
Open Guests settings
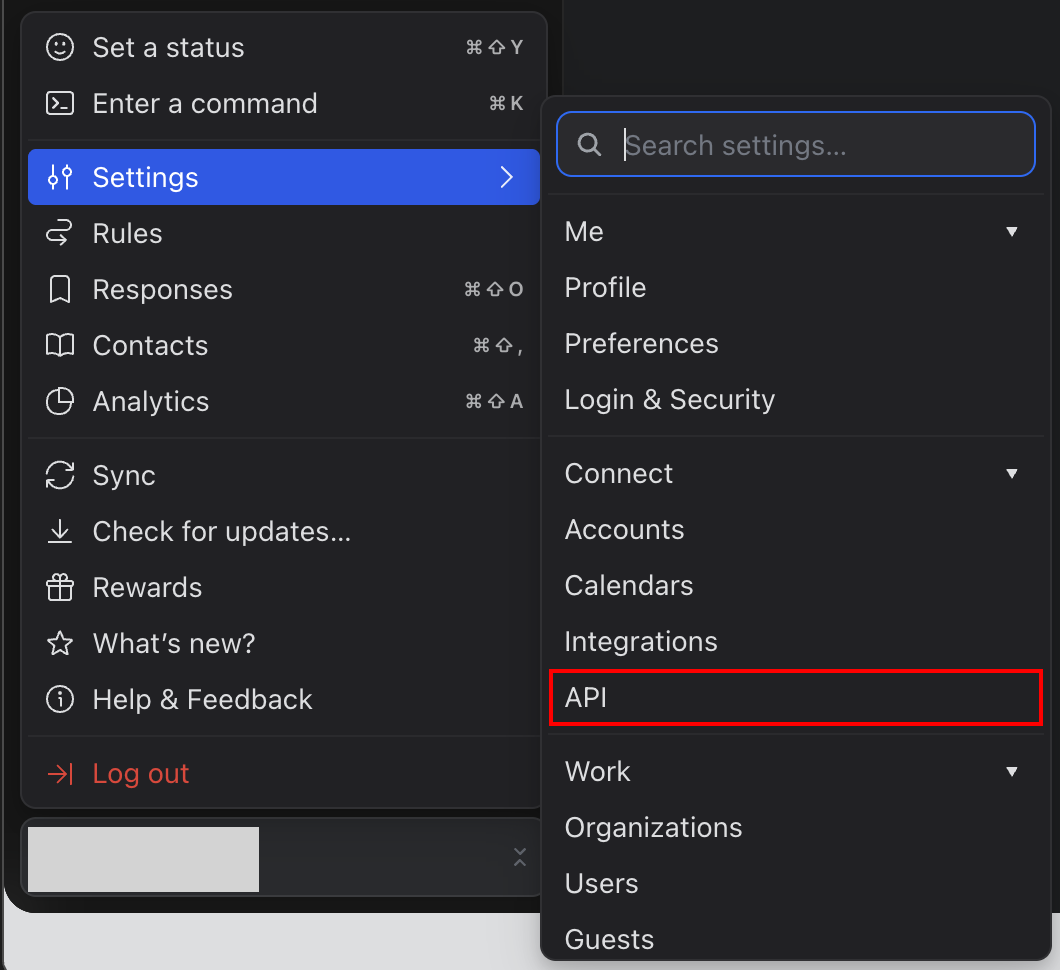point(796,940)
